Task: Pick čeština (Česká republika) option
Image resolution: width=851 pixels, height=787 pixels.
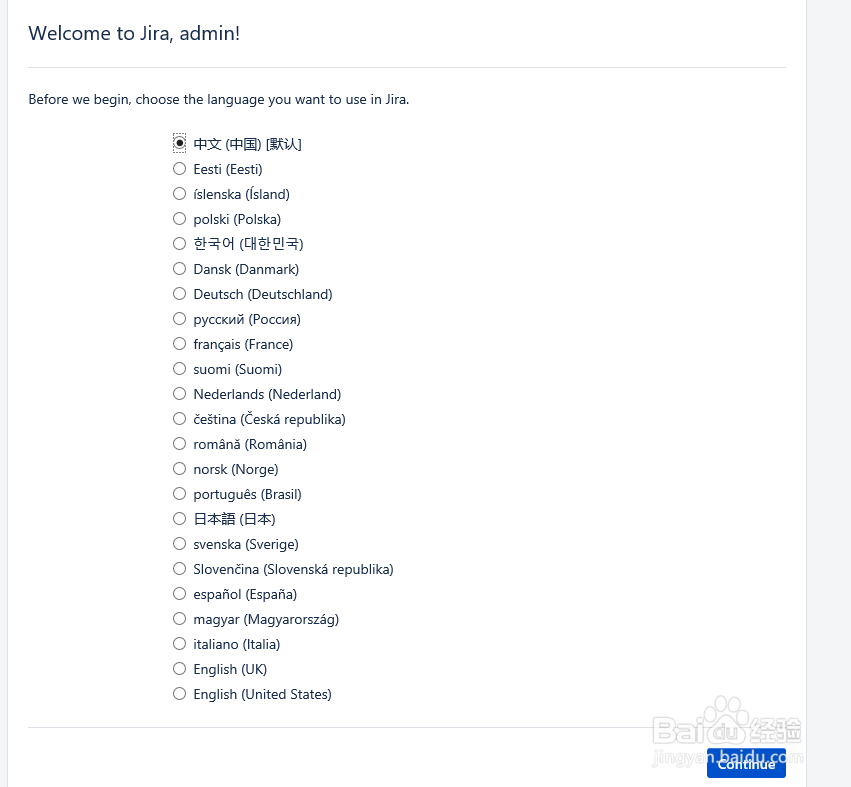Action: pos(180,419)
